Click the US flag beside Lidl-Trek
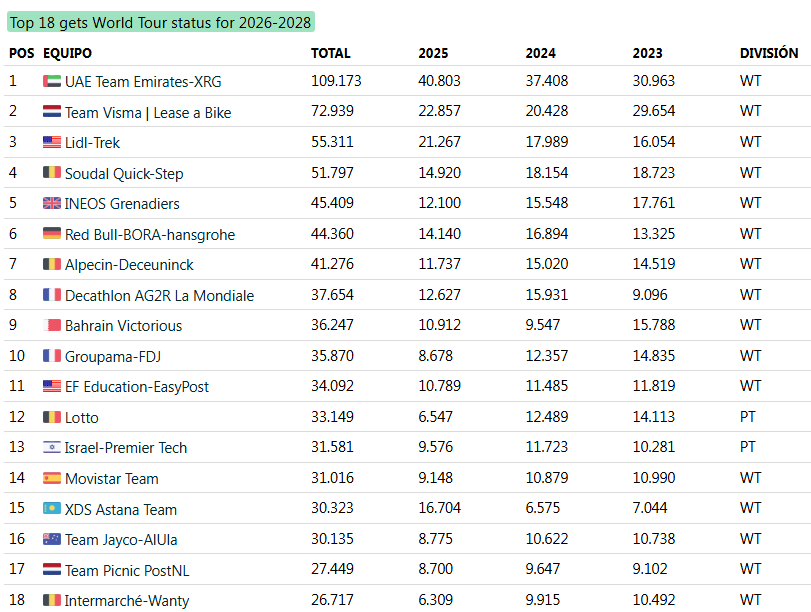Screen dimensions: 811x612 (x=52, y=142)
